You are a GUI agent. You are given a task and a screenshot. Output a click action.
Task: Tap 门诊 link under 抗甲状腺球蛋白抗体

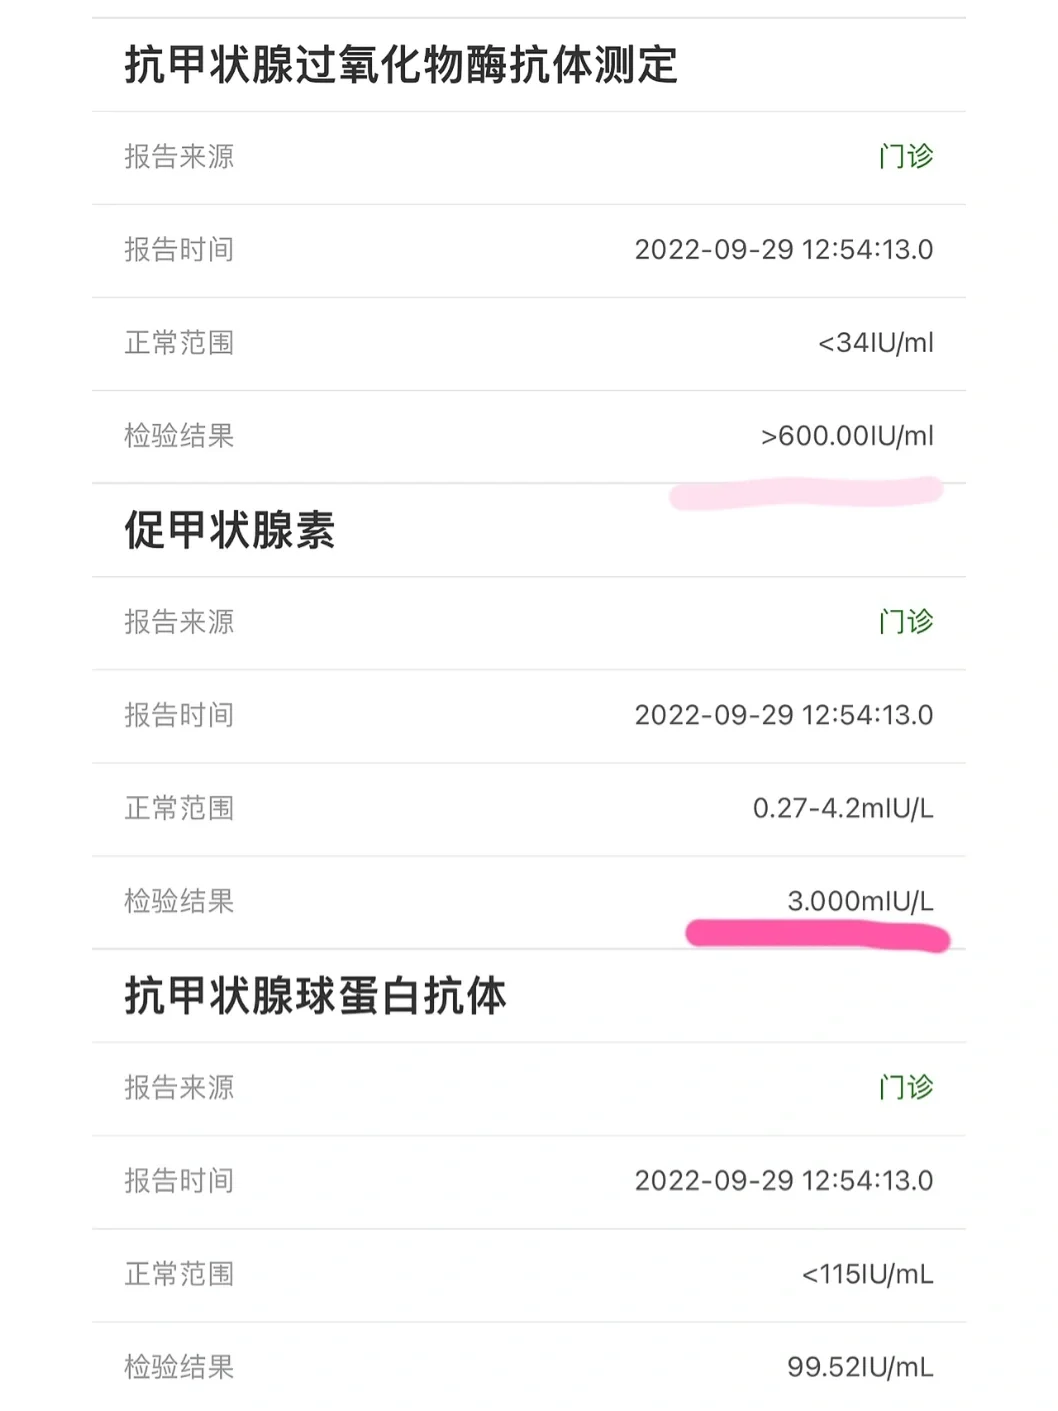(906, 1087)
